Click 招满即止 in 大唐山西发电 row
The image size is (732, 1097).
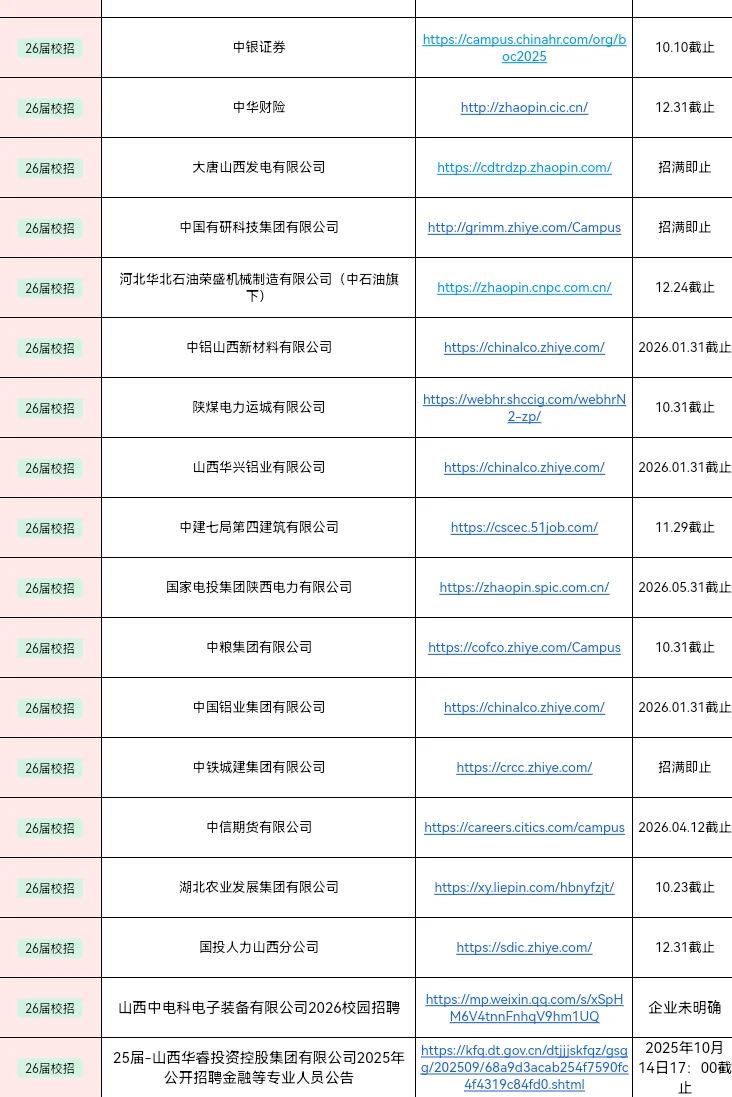click(x=683, y=168)
